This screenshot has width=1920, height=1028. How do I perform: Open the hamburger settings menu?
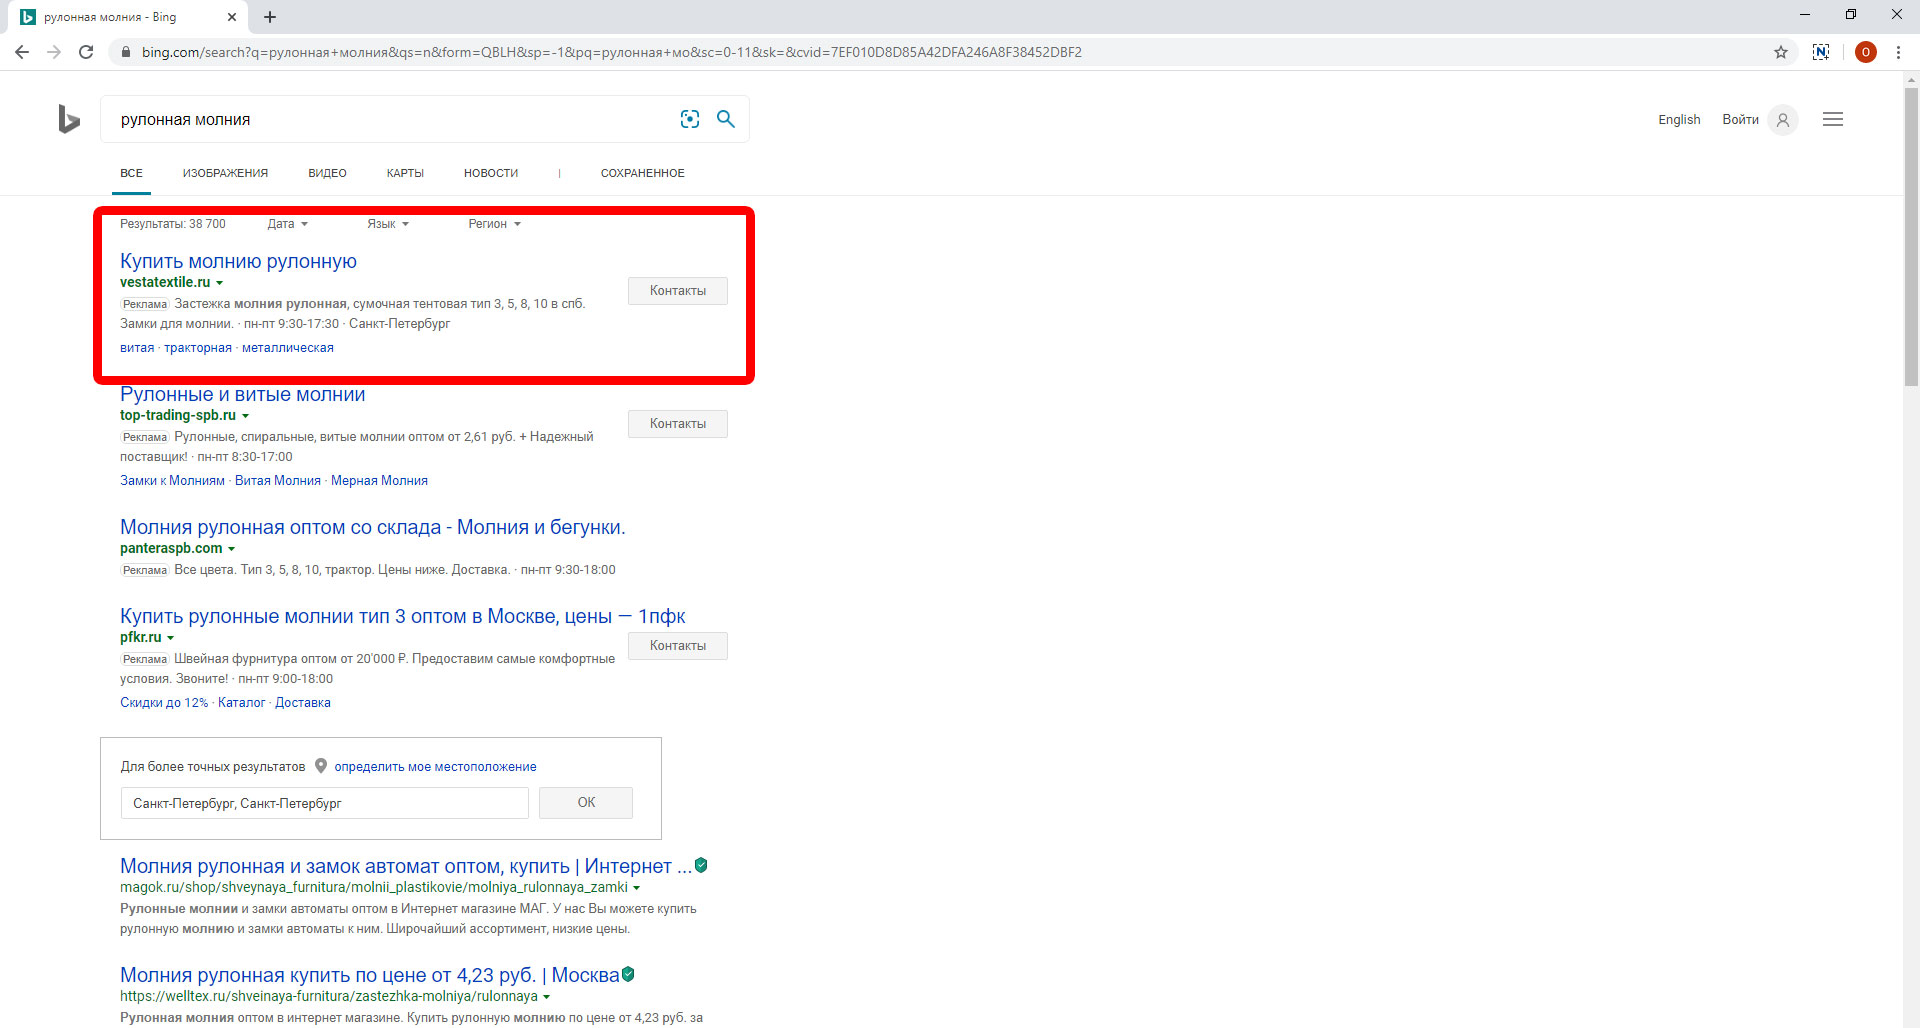pyautogui.click(x=1833, y=119)
